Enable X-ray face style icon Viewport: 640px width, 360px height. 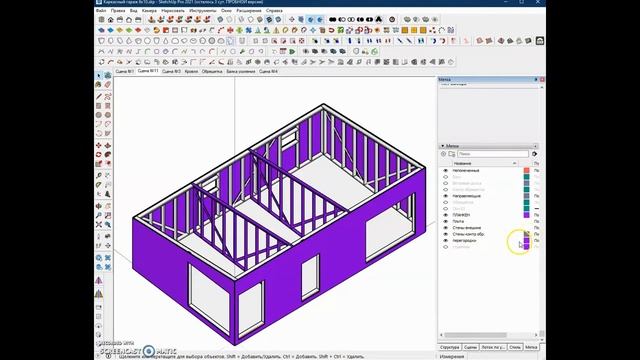click(x=220, y=20)
